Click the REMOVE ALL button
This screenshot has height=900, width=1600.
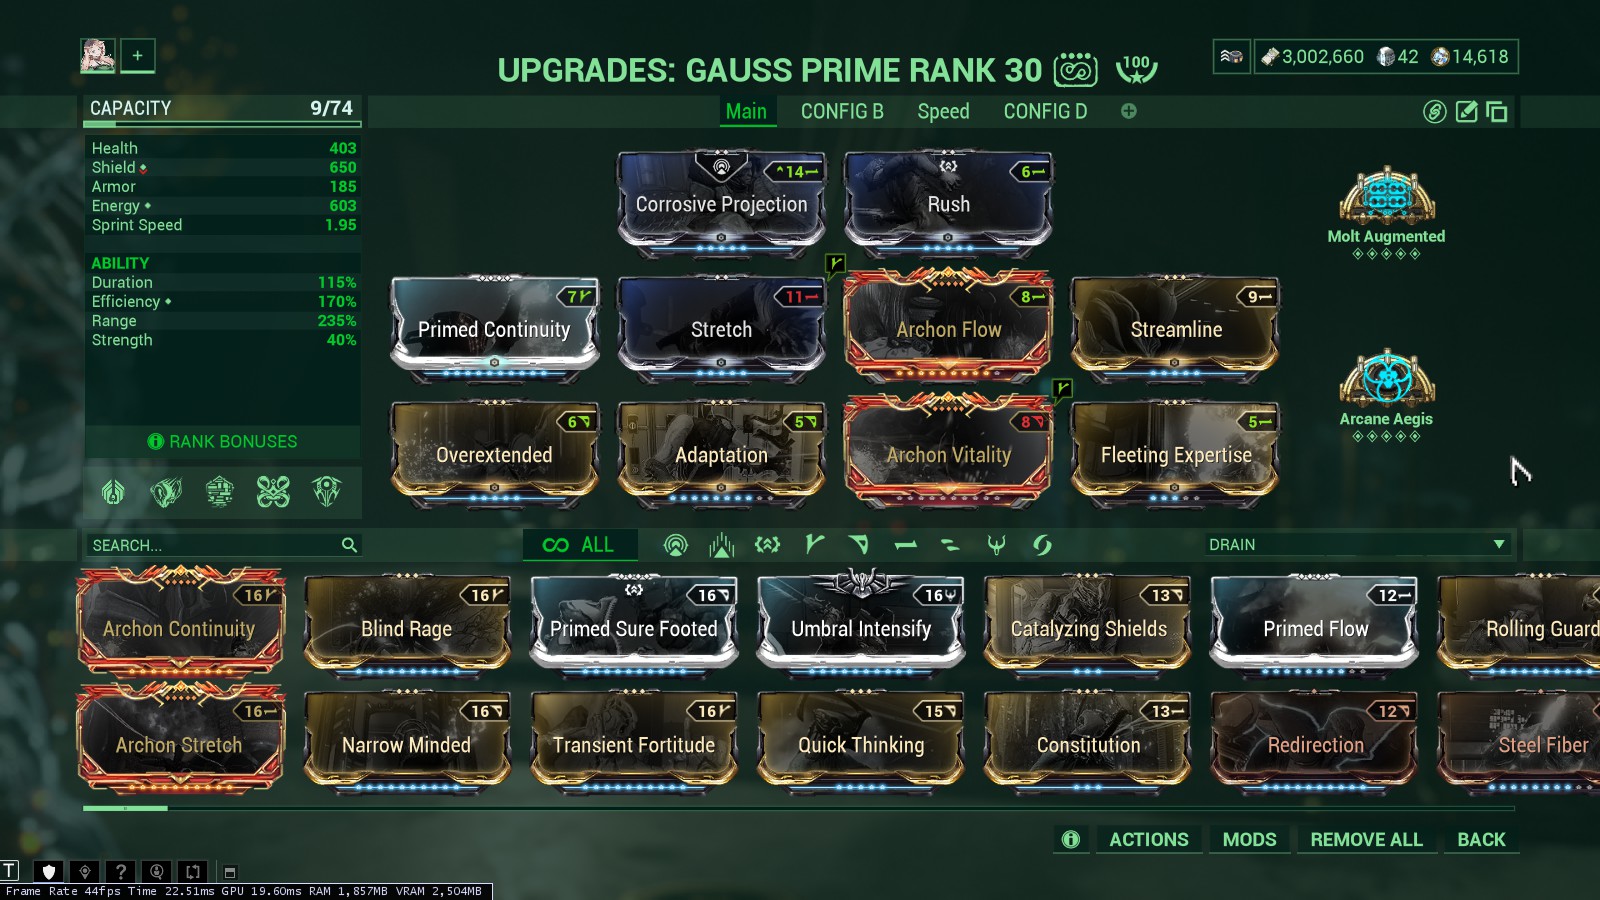point(1366,840)
